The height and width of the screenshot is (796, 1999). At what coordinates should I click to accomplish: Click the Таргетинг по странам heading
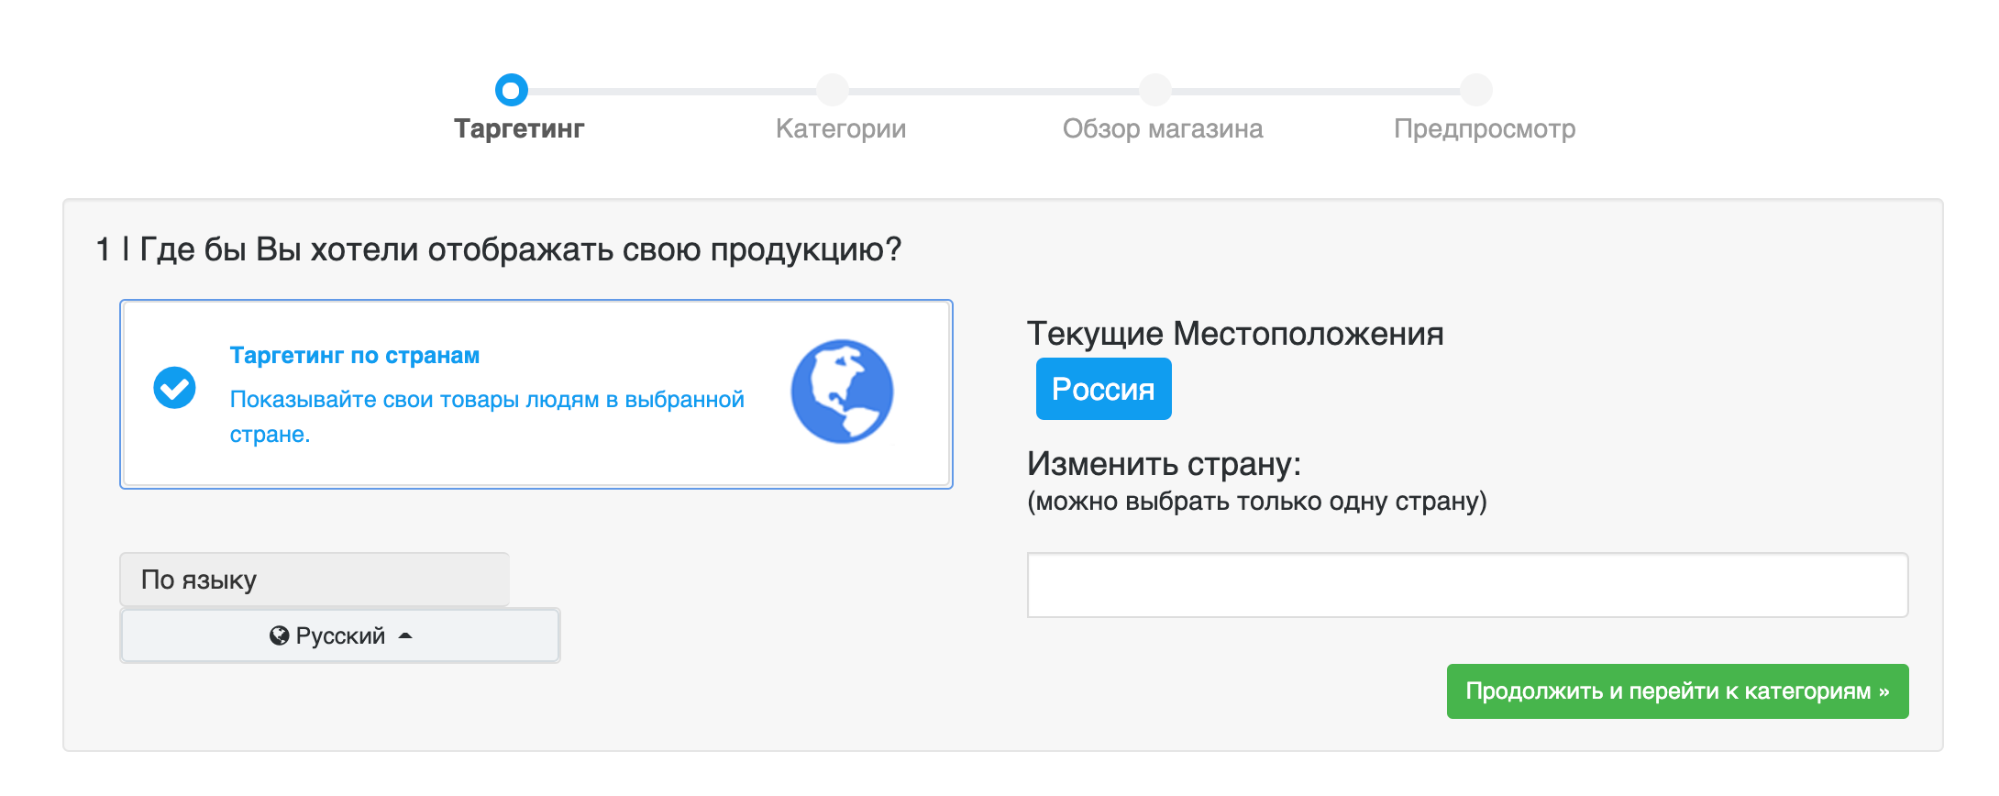(355, 356)
